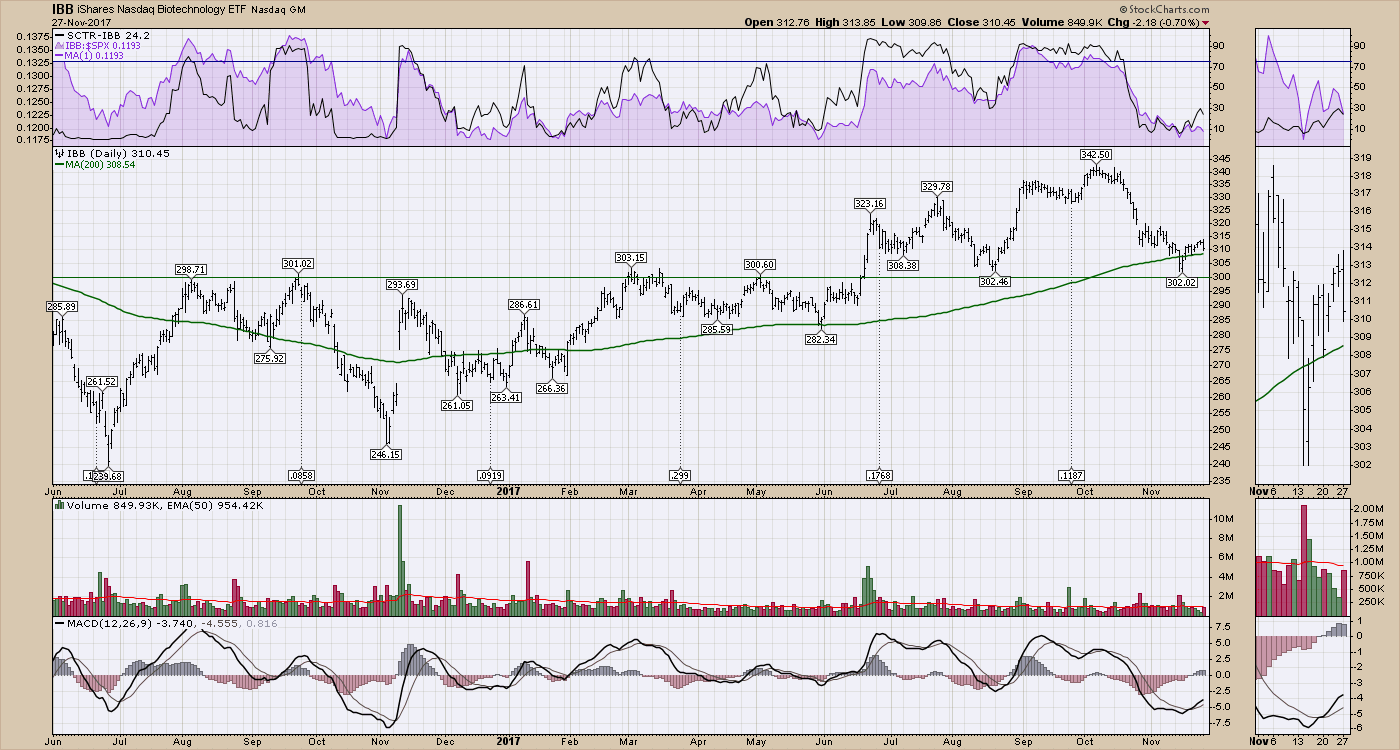Click the MA(200) 308.54 legend entry
The image size is (1400, 750).
(x=100, y=164)
